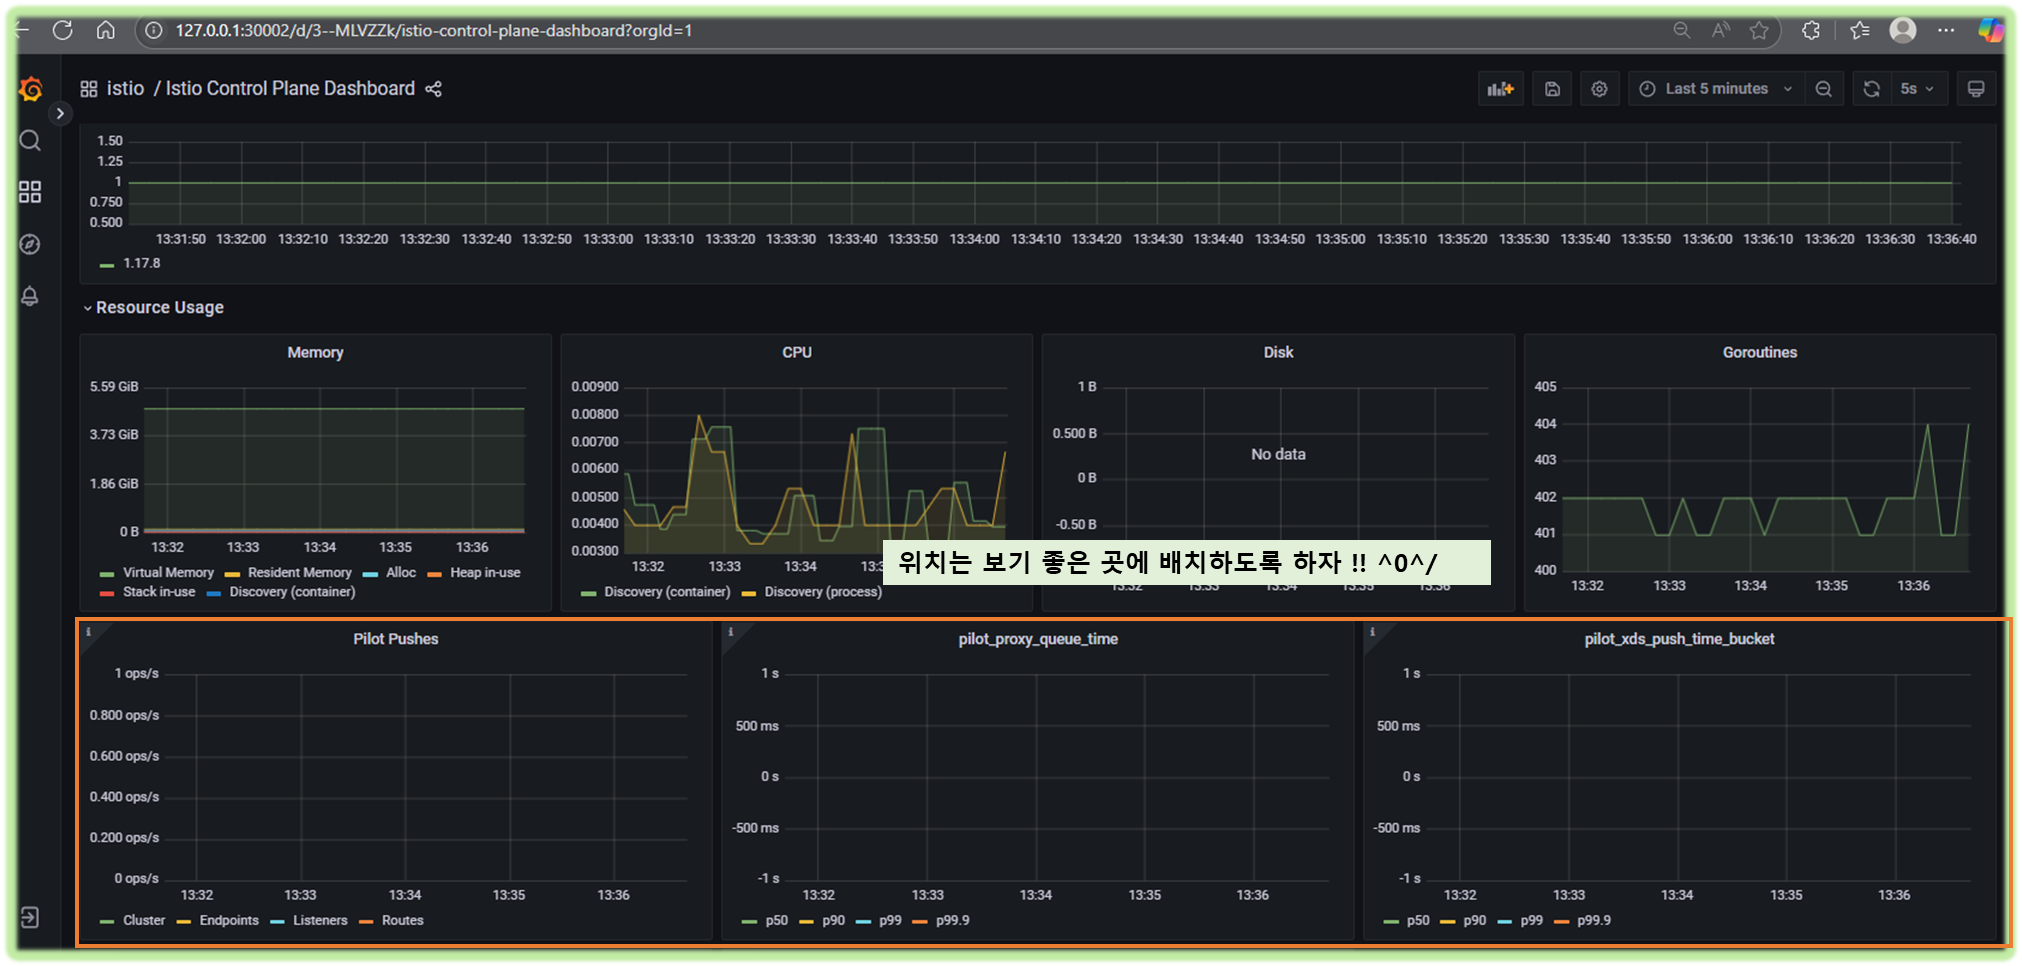Open the pilot_xds_push_time_bucket panel title menu
Image resolution: width=2022 pixels, height=967 pixels.
point(1679,639)
